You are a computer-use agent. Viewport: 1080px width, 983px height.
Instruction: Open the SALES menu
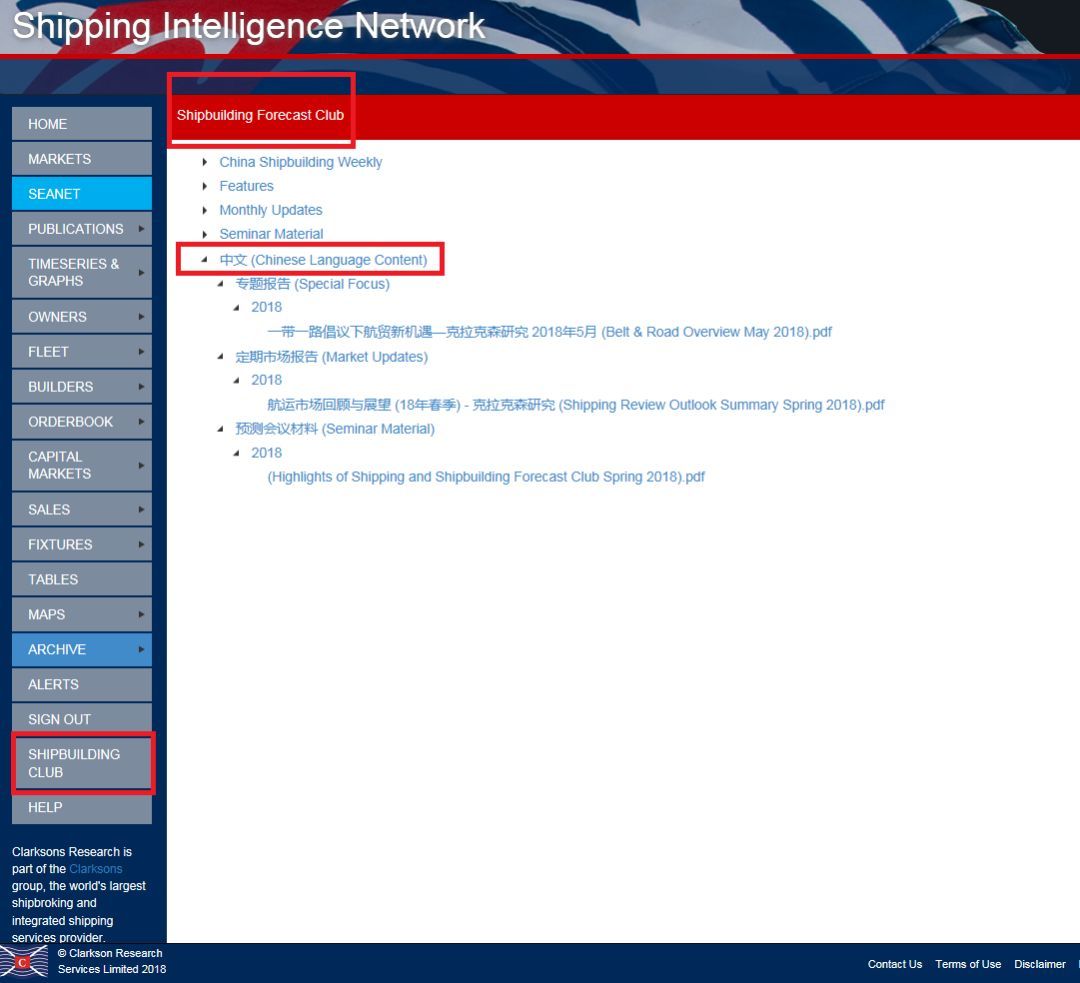pos(81,510)
